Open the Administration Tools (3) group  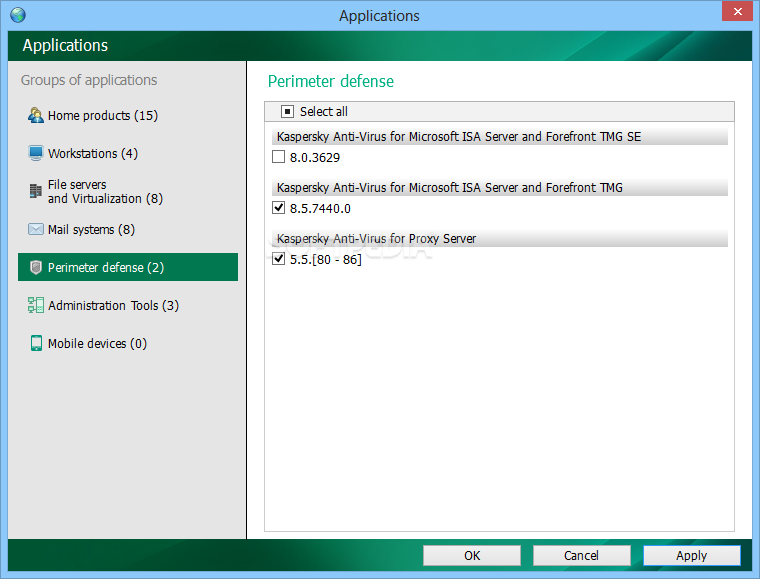pyautogui.click(x=128, y=305)
